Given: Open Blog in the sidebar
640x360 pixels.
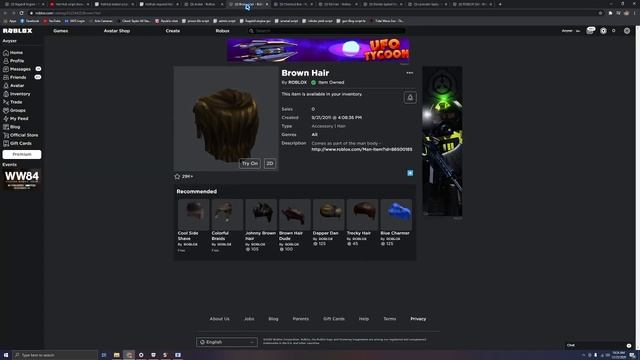Looking at the screenshot, I should tap(12, 127).
